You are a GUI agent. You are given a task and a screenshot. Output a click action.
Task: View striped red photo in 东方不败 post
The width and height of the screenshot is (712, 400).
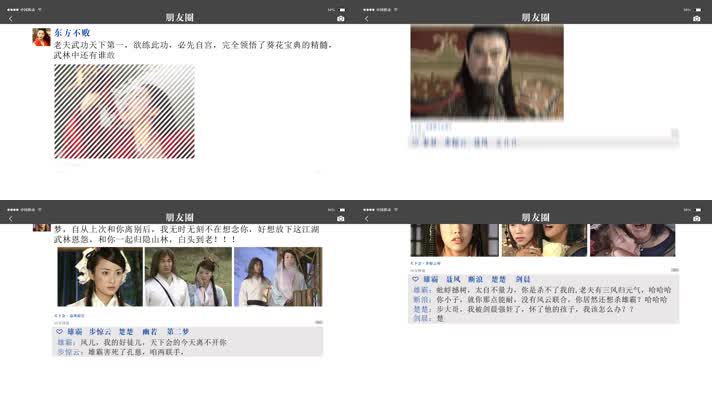(124, 111)
